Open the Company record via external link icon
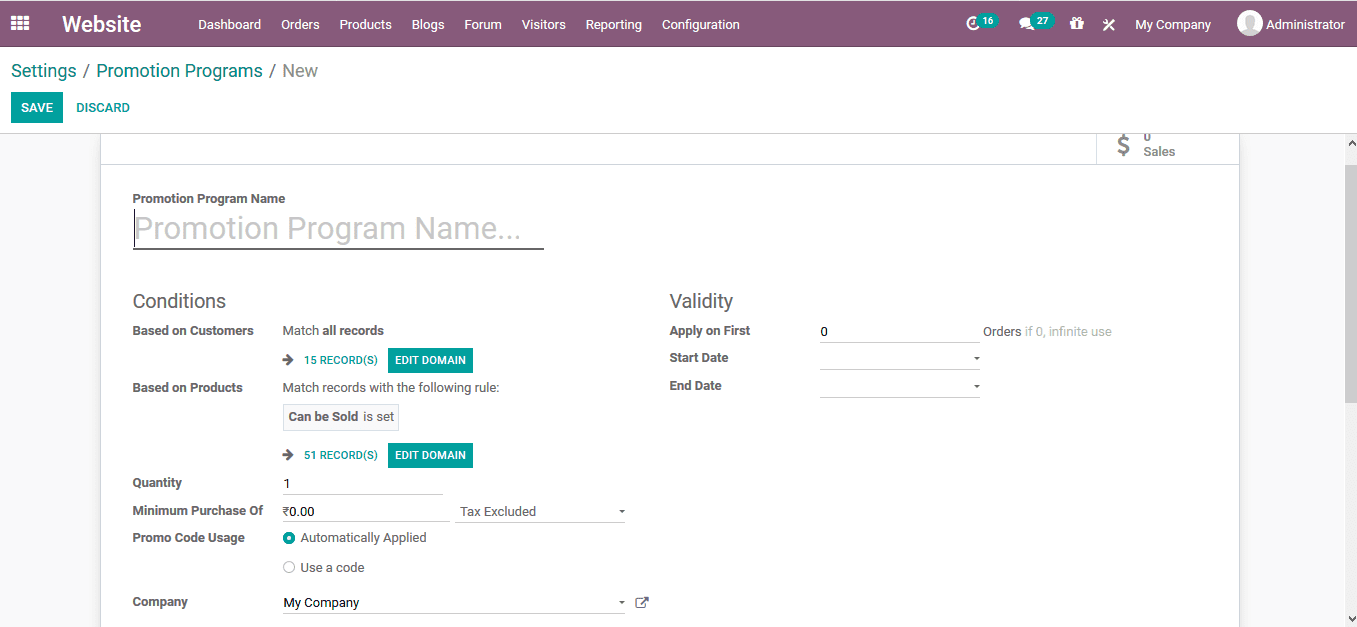 pyautogui.click(x=641, y=601)
